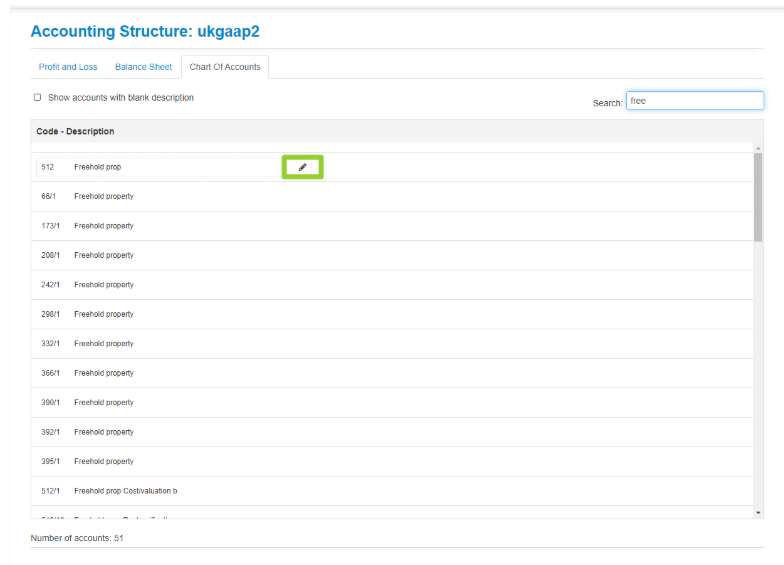Click the Search input field
The width and height of the screenshot is (784, 565).
coord(694,101)
